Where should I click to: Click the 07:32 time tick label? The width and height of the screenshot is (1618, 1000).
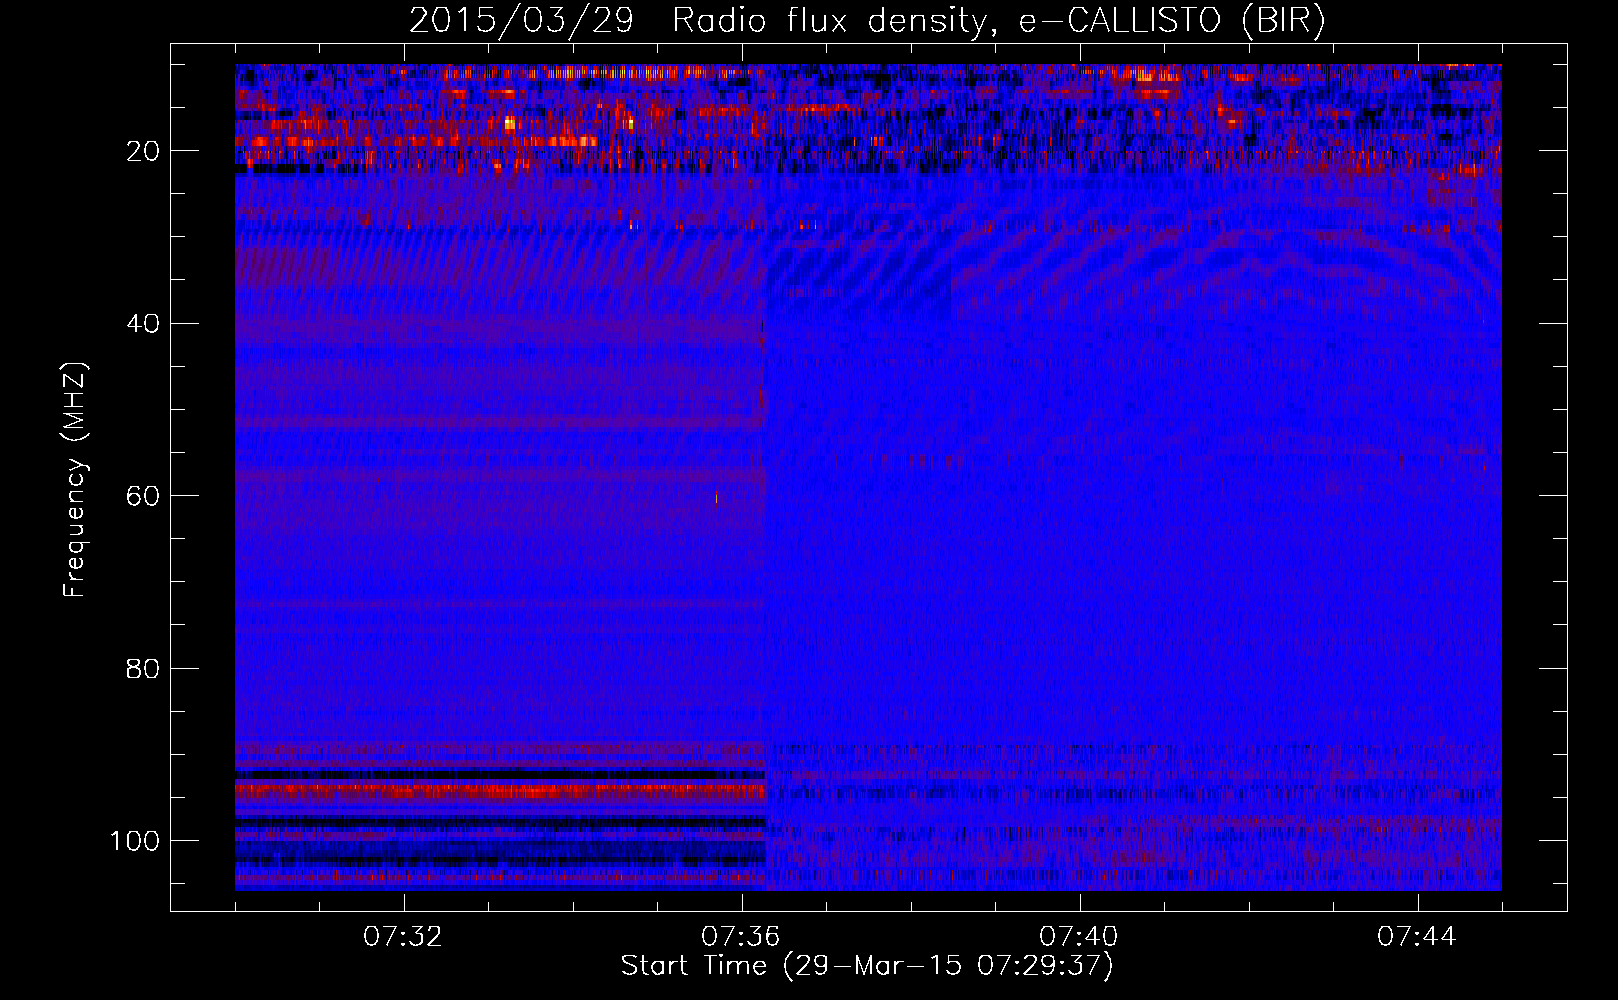pyautogui.click(x=403, y=937)
